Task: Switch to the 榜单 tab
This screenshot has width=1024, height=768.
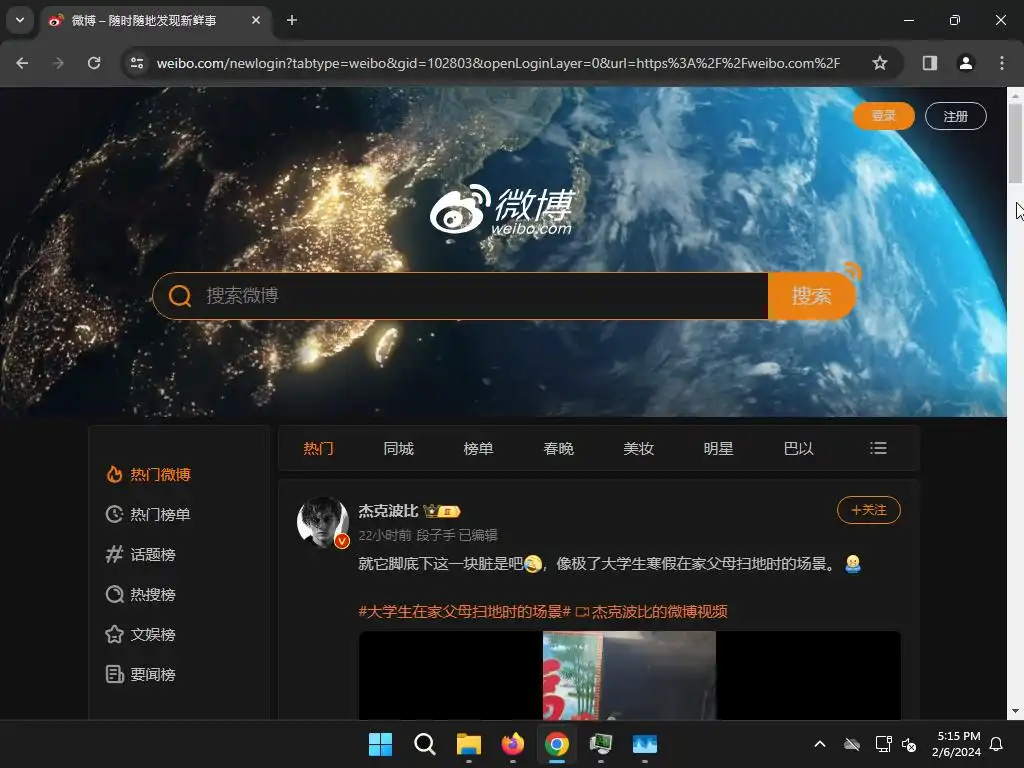Action: pyautogui.click(x=479, y=449)
